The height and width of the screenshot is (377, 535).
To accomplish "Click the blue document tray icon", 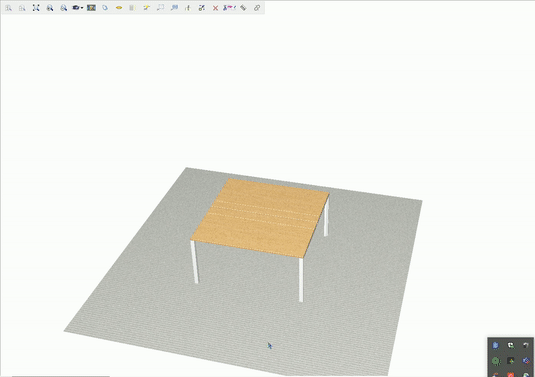I will pyautogui.click(x=496, y=346).
